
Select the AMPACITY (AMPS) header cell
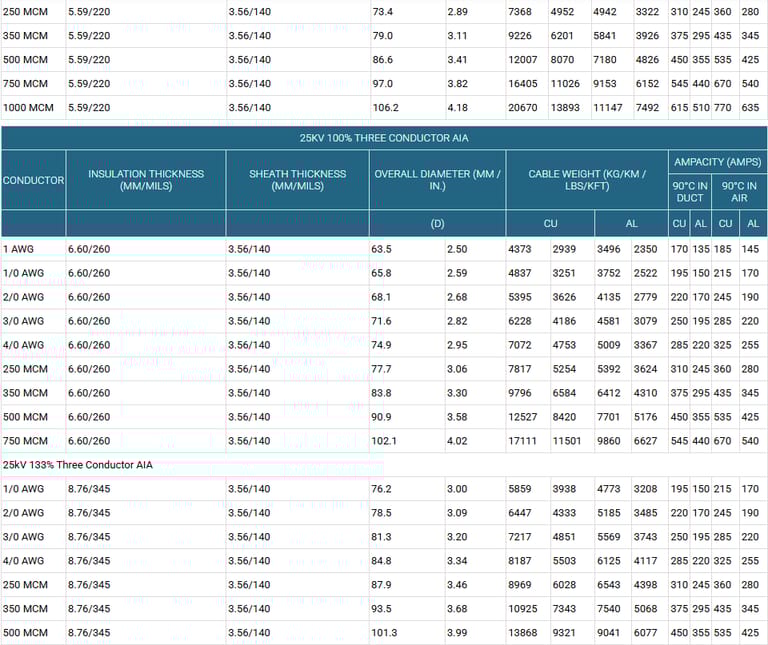716,162
